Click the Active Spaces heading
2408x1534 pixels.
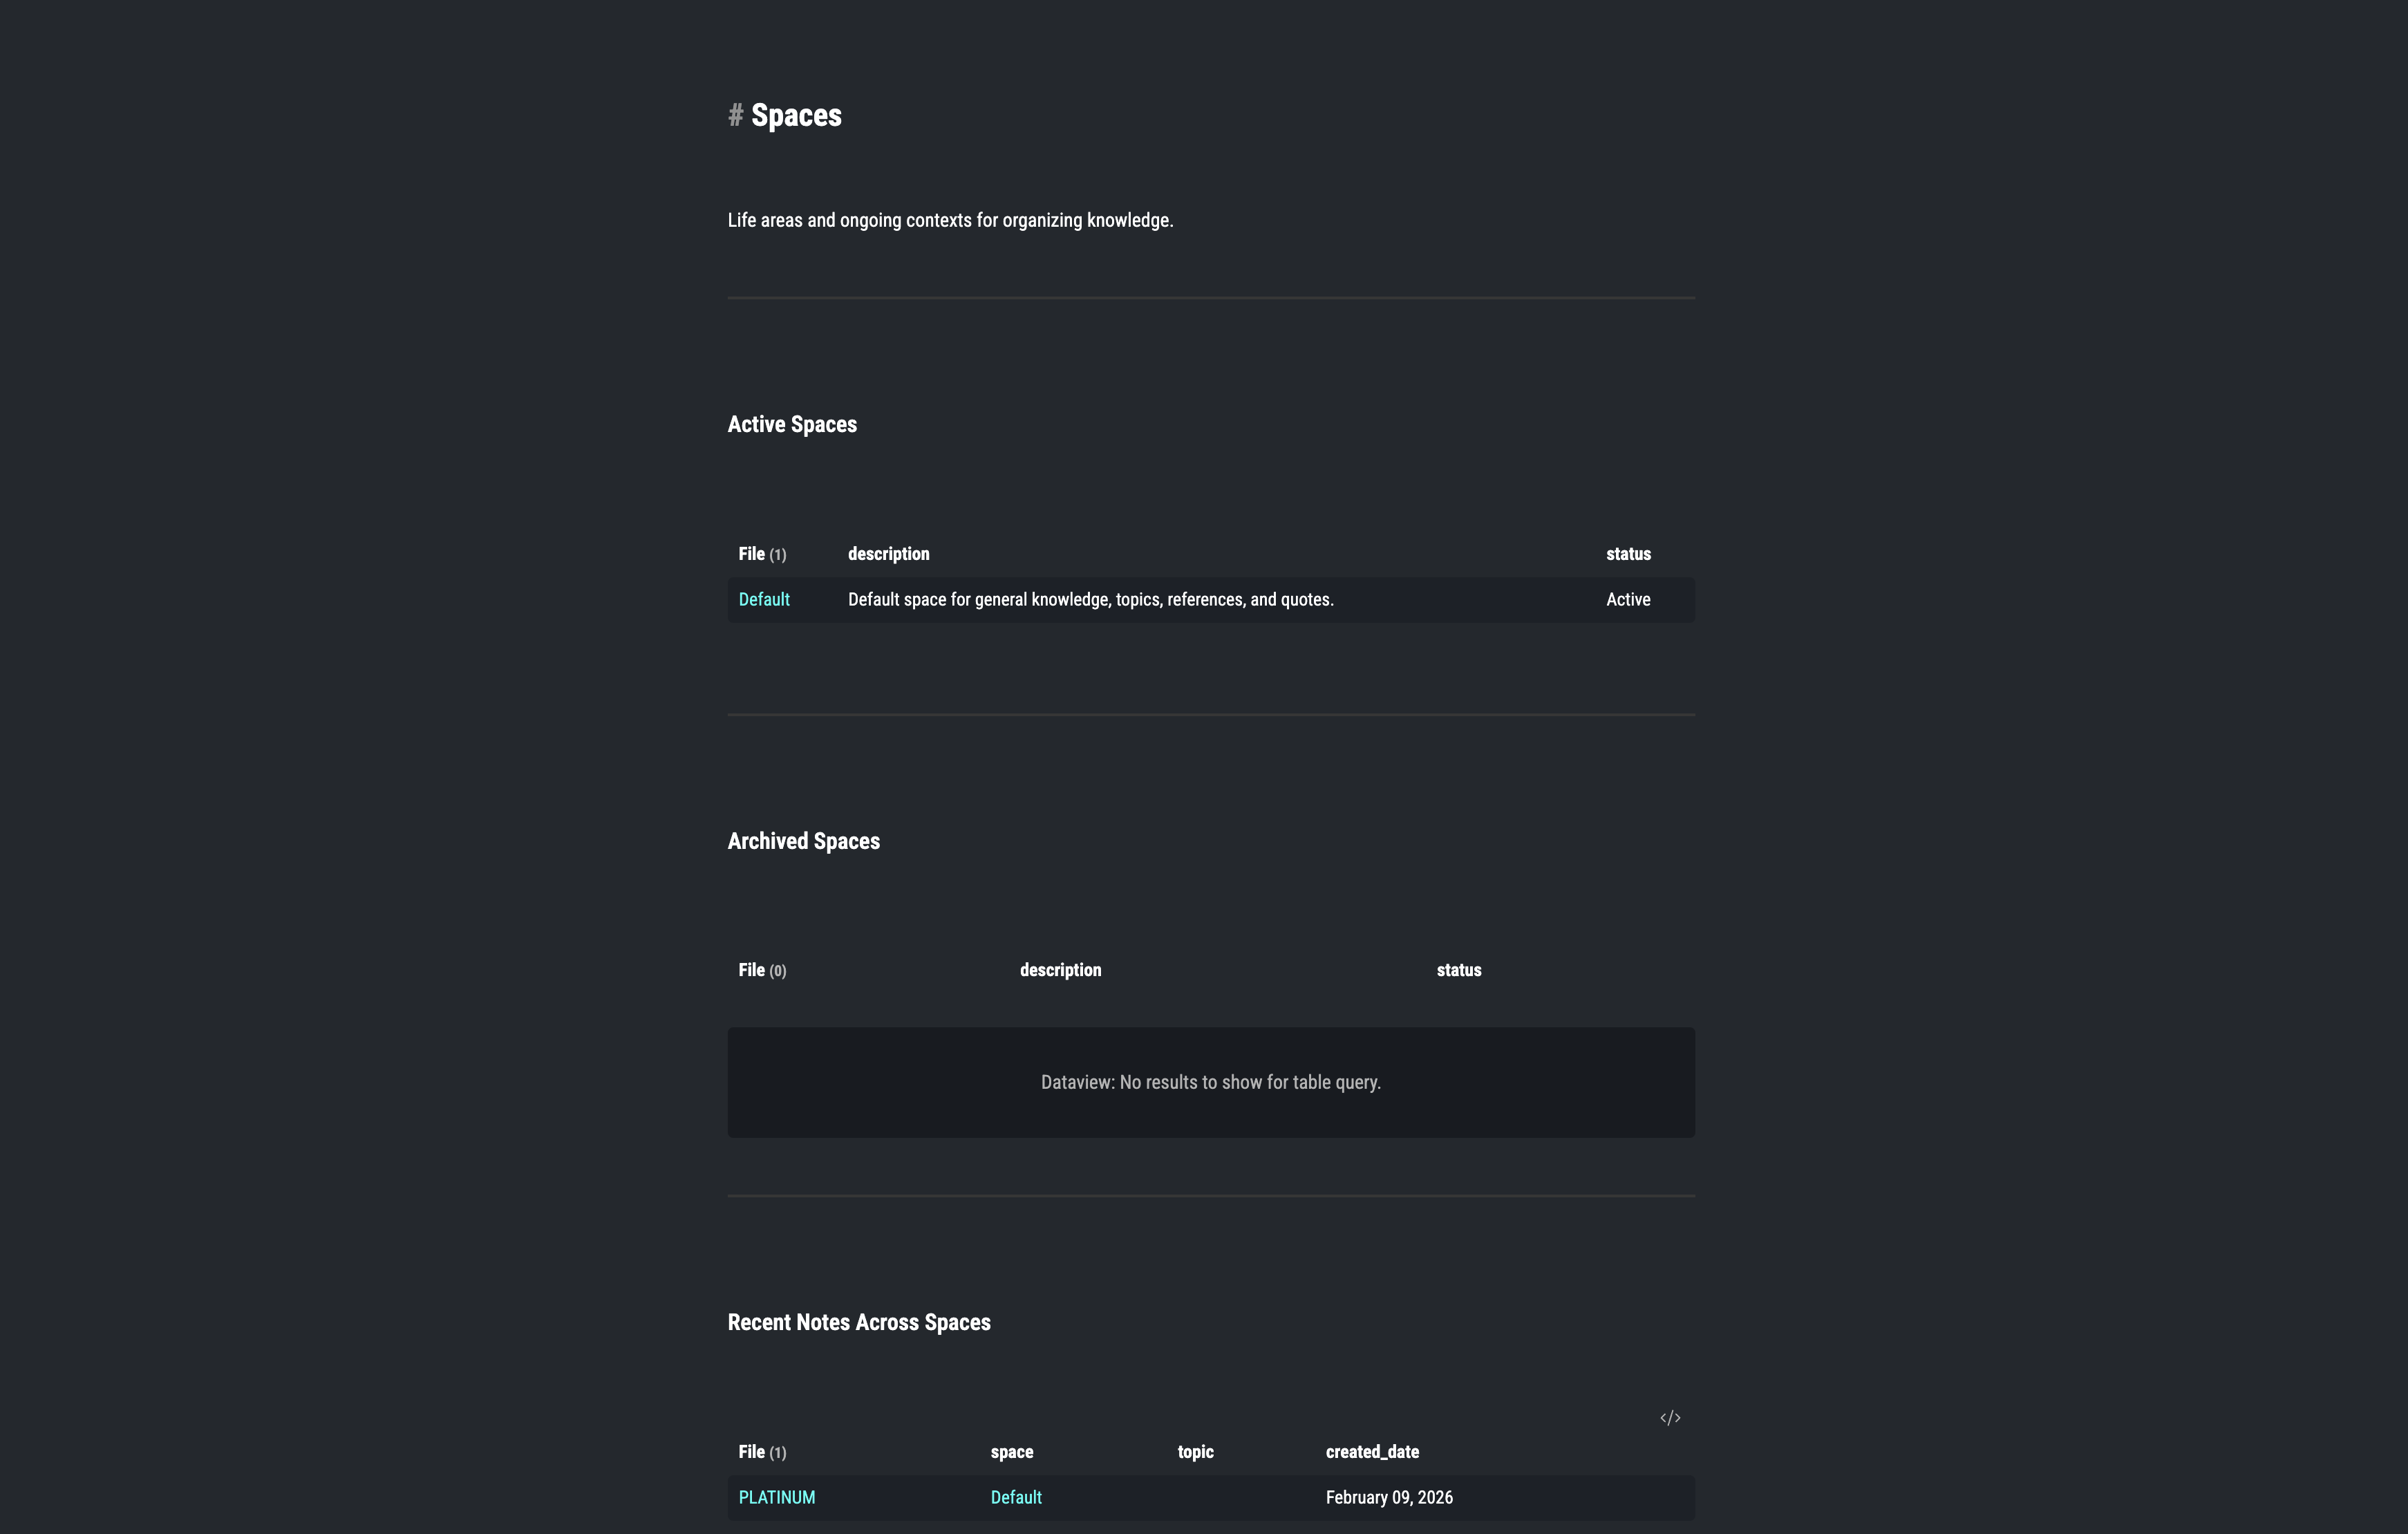click(792, 425)
